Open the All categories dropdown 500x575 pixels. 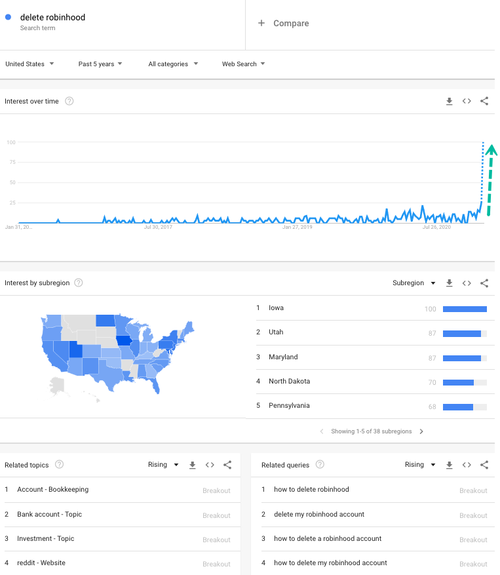click(173, 64)
